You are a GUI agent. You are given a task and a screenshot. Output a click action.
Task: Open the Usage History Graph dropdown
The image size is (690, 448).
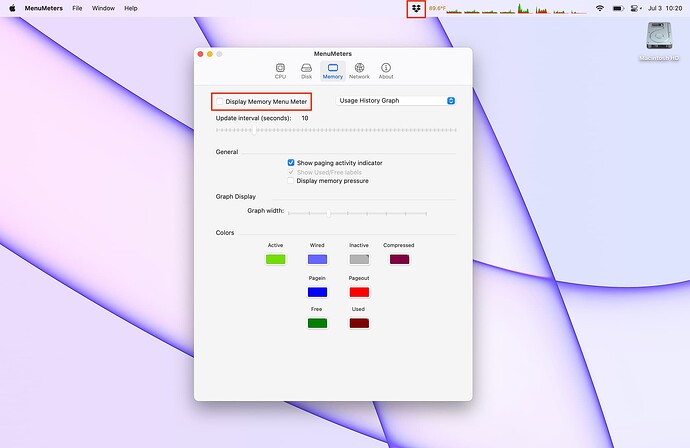coord(395,101)
